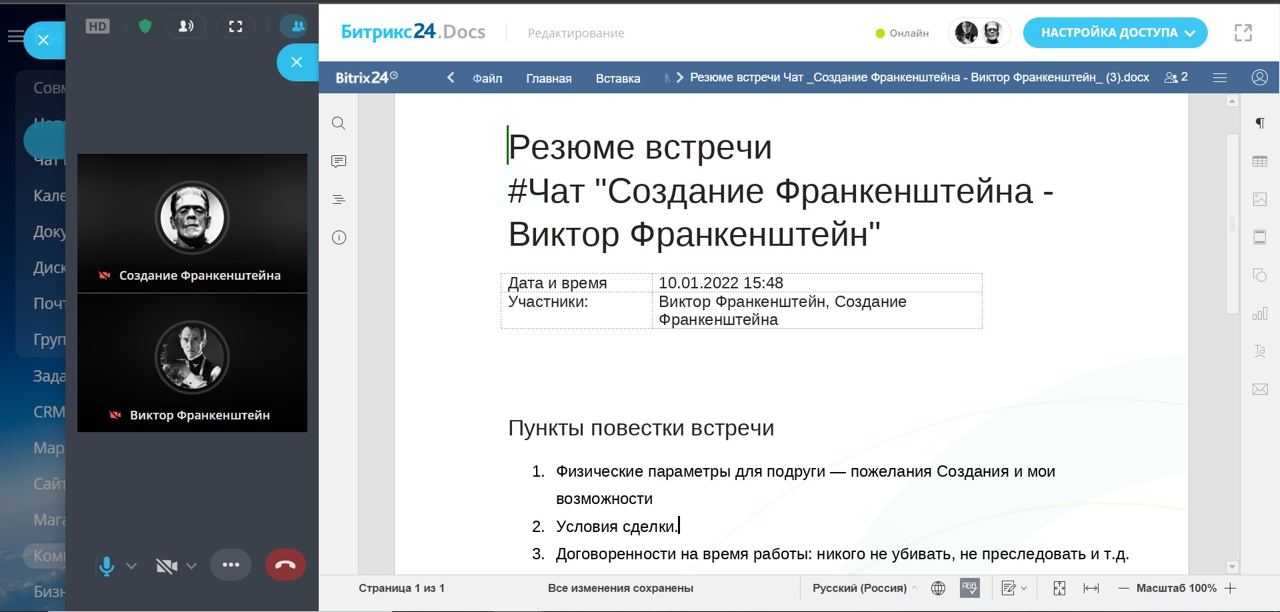Expand camera device options arrow
The image size is (1280, 612).
tap(191, 566)
